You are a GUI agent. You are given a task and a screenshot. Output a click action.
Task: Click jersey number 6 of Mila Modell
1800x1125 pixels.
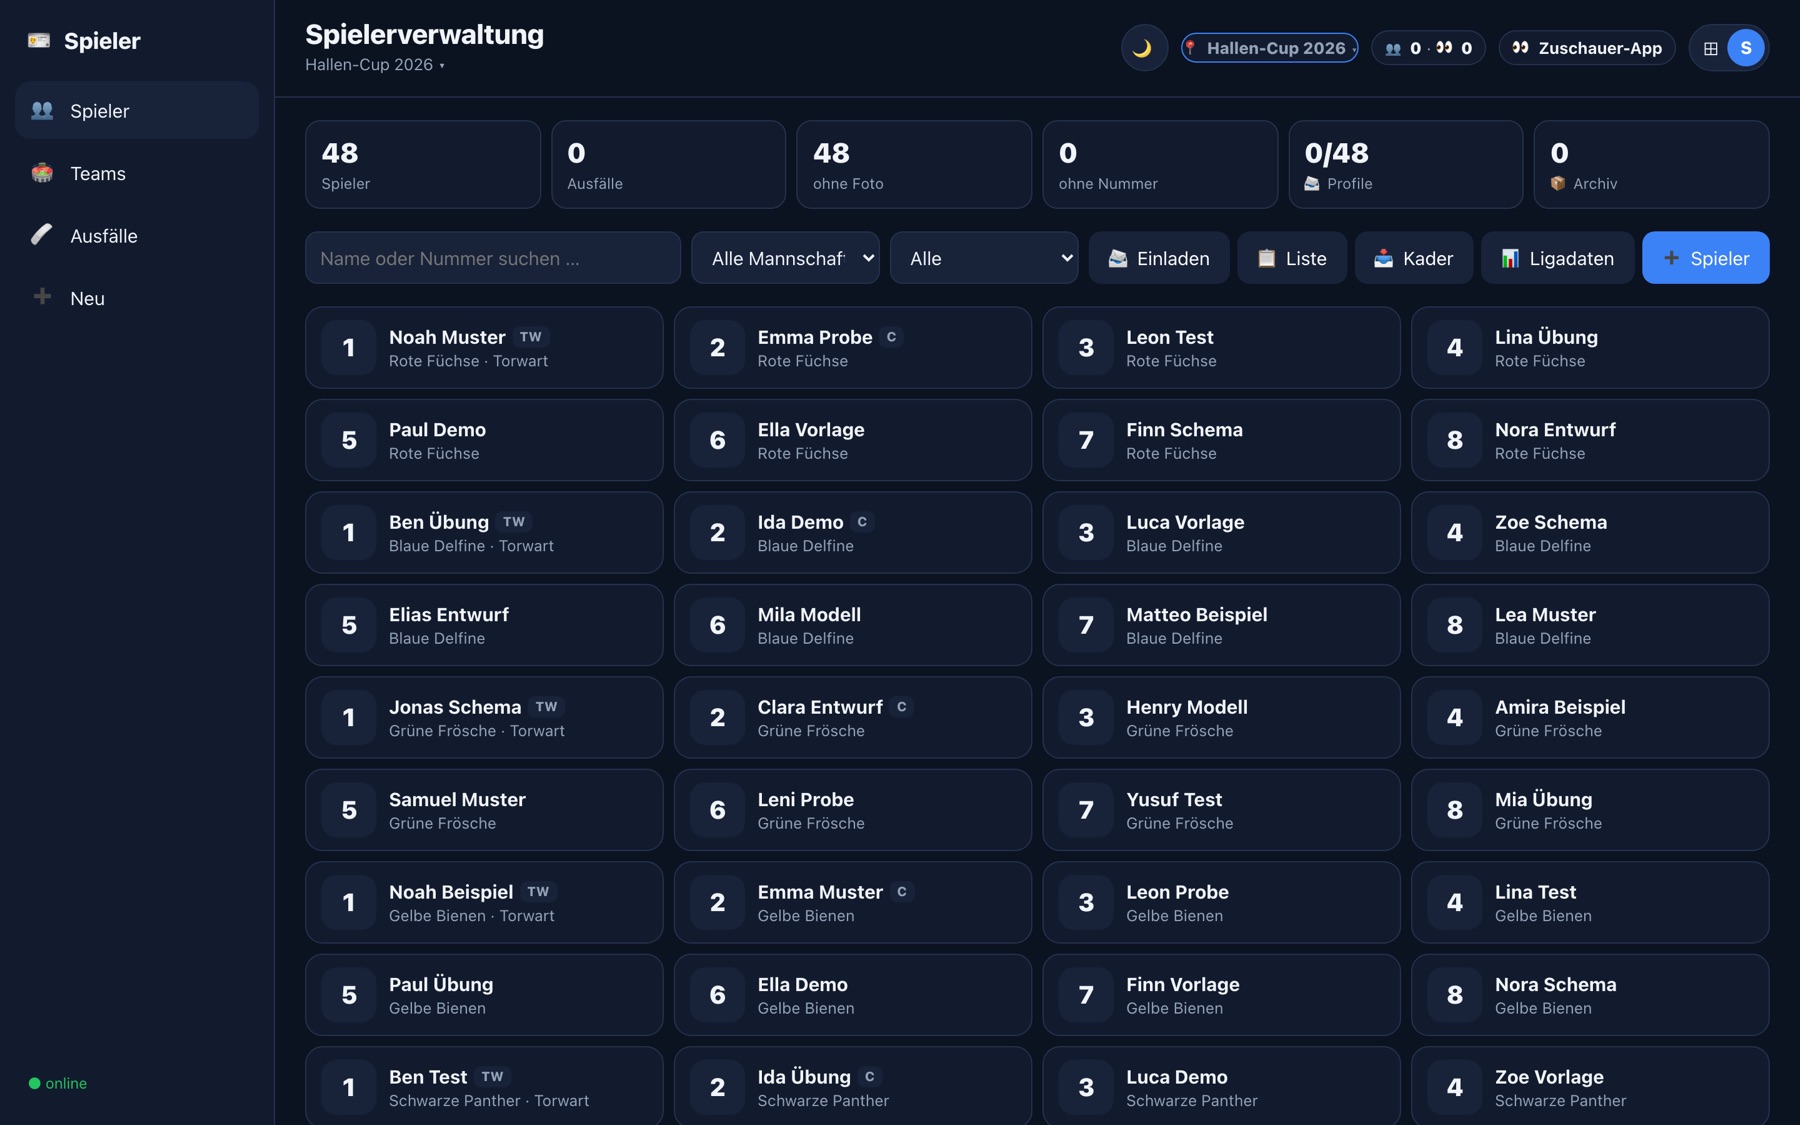click(x=718, y=625)
